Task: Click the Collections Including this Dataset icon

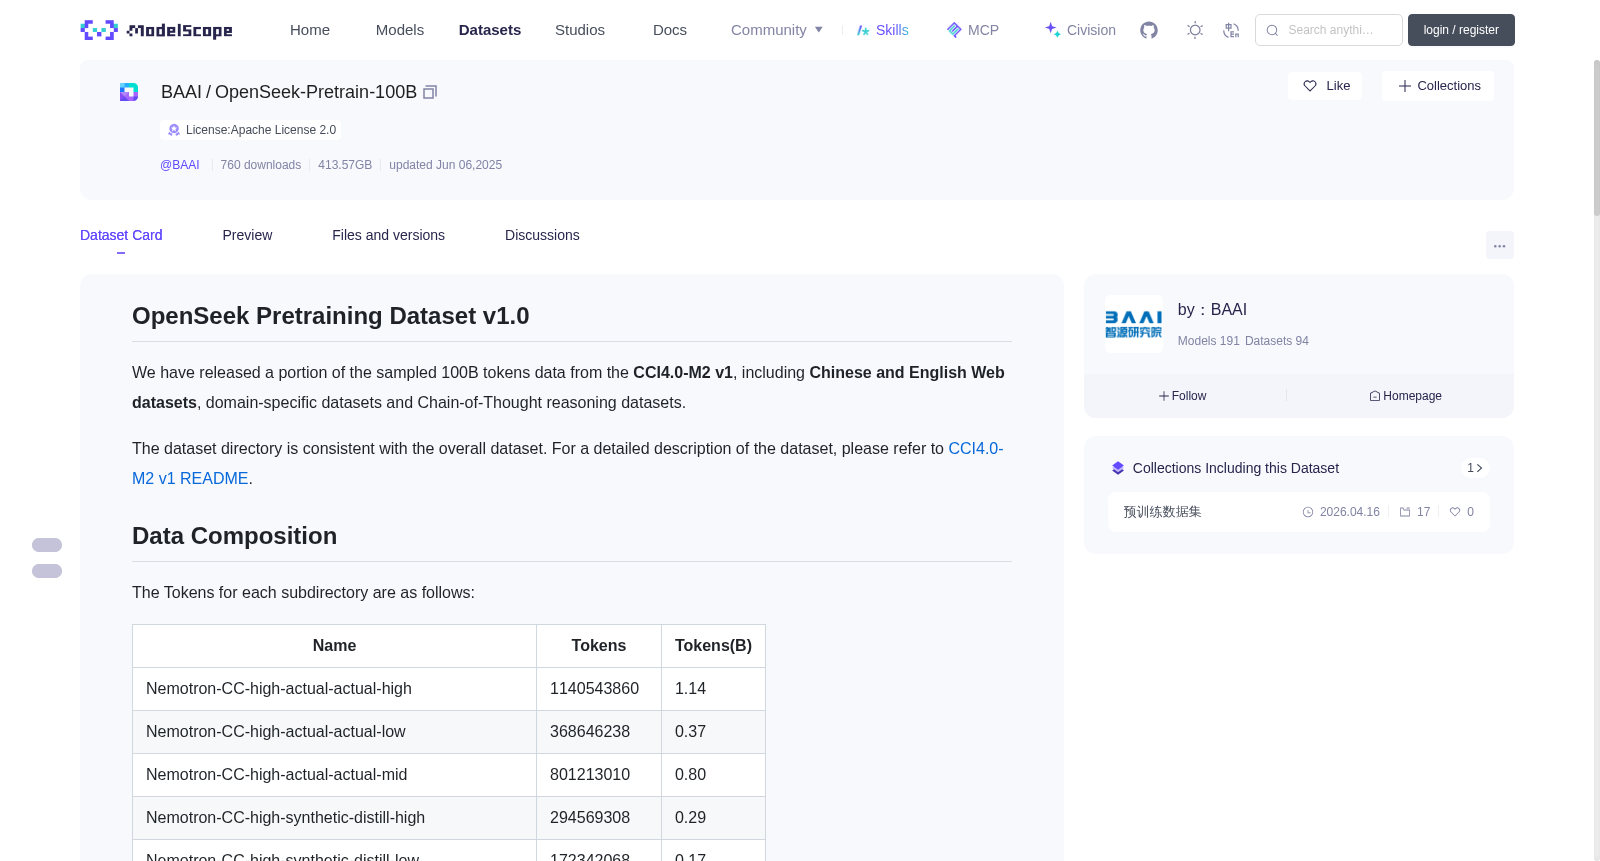Action: 1118,468
